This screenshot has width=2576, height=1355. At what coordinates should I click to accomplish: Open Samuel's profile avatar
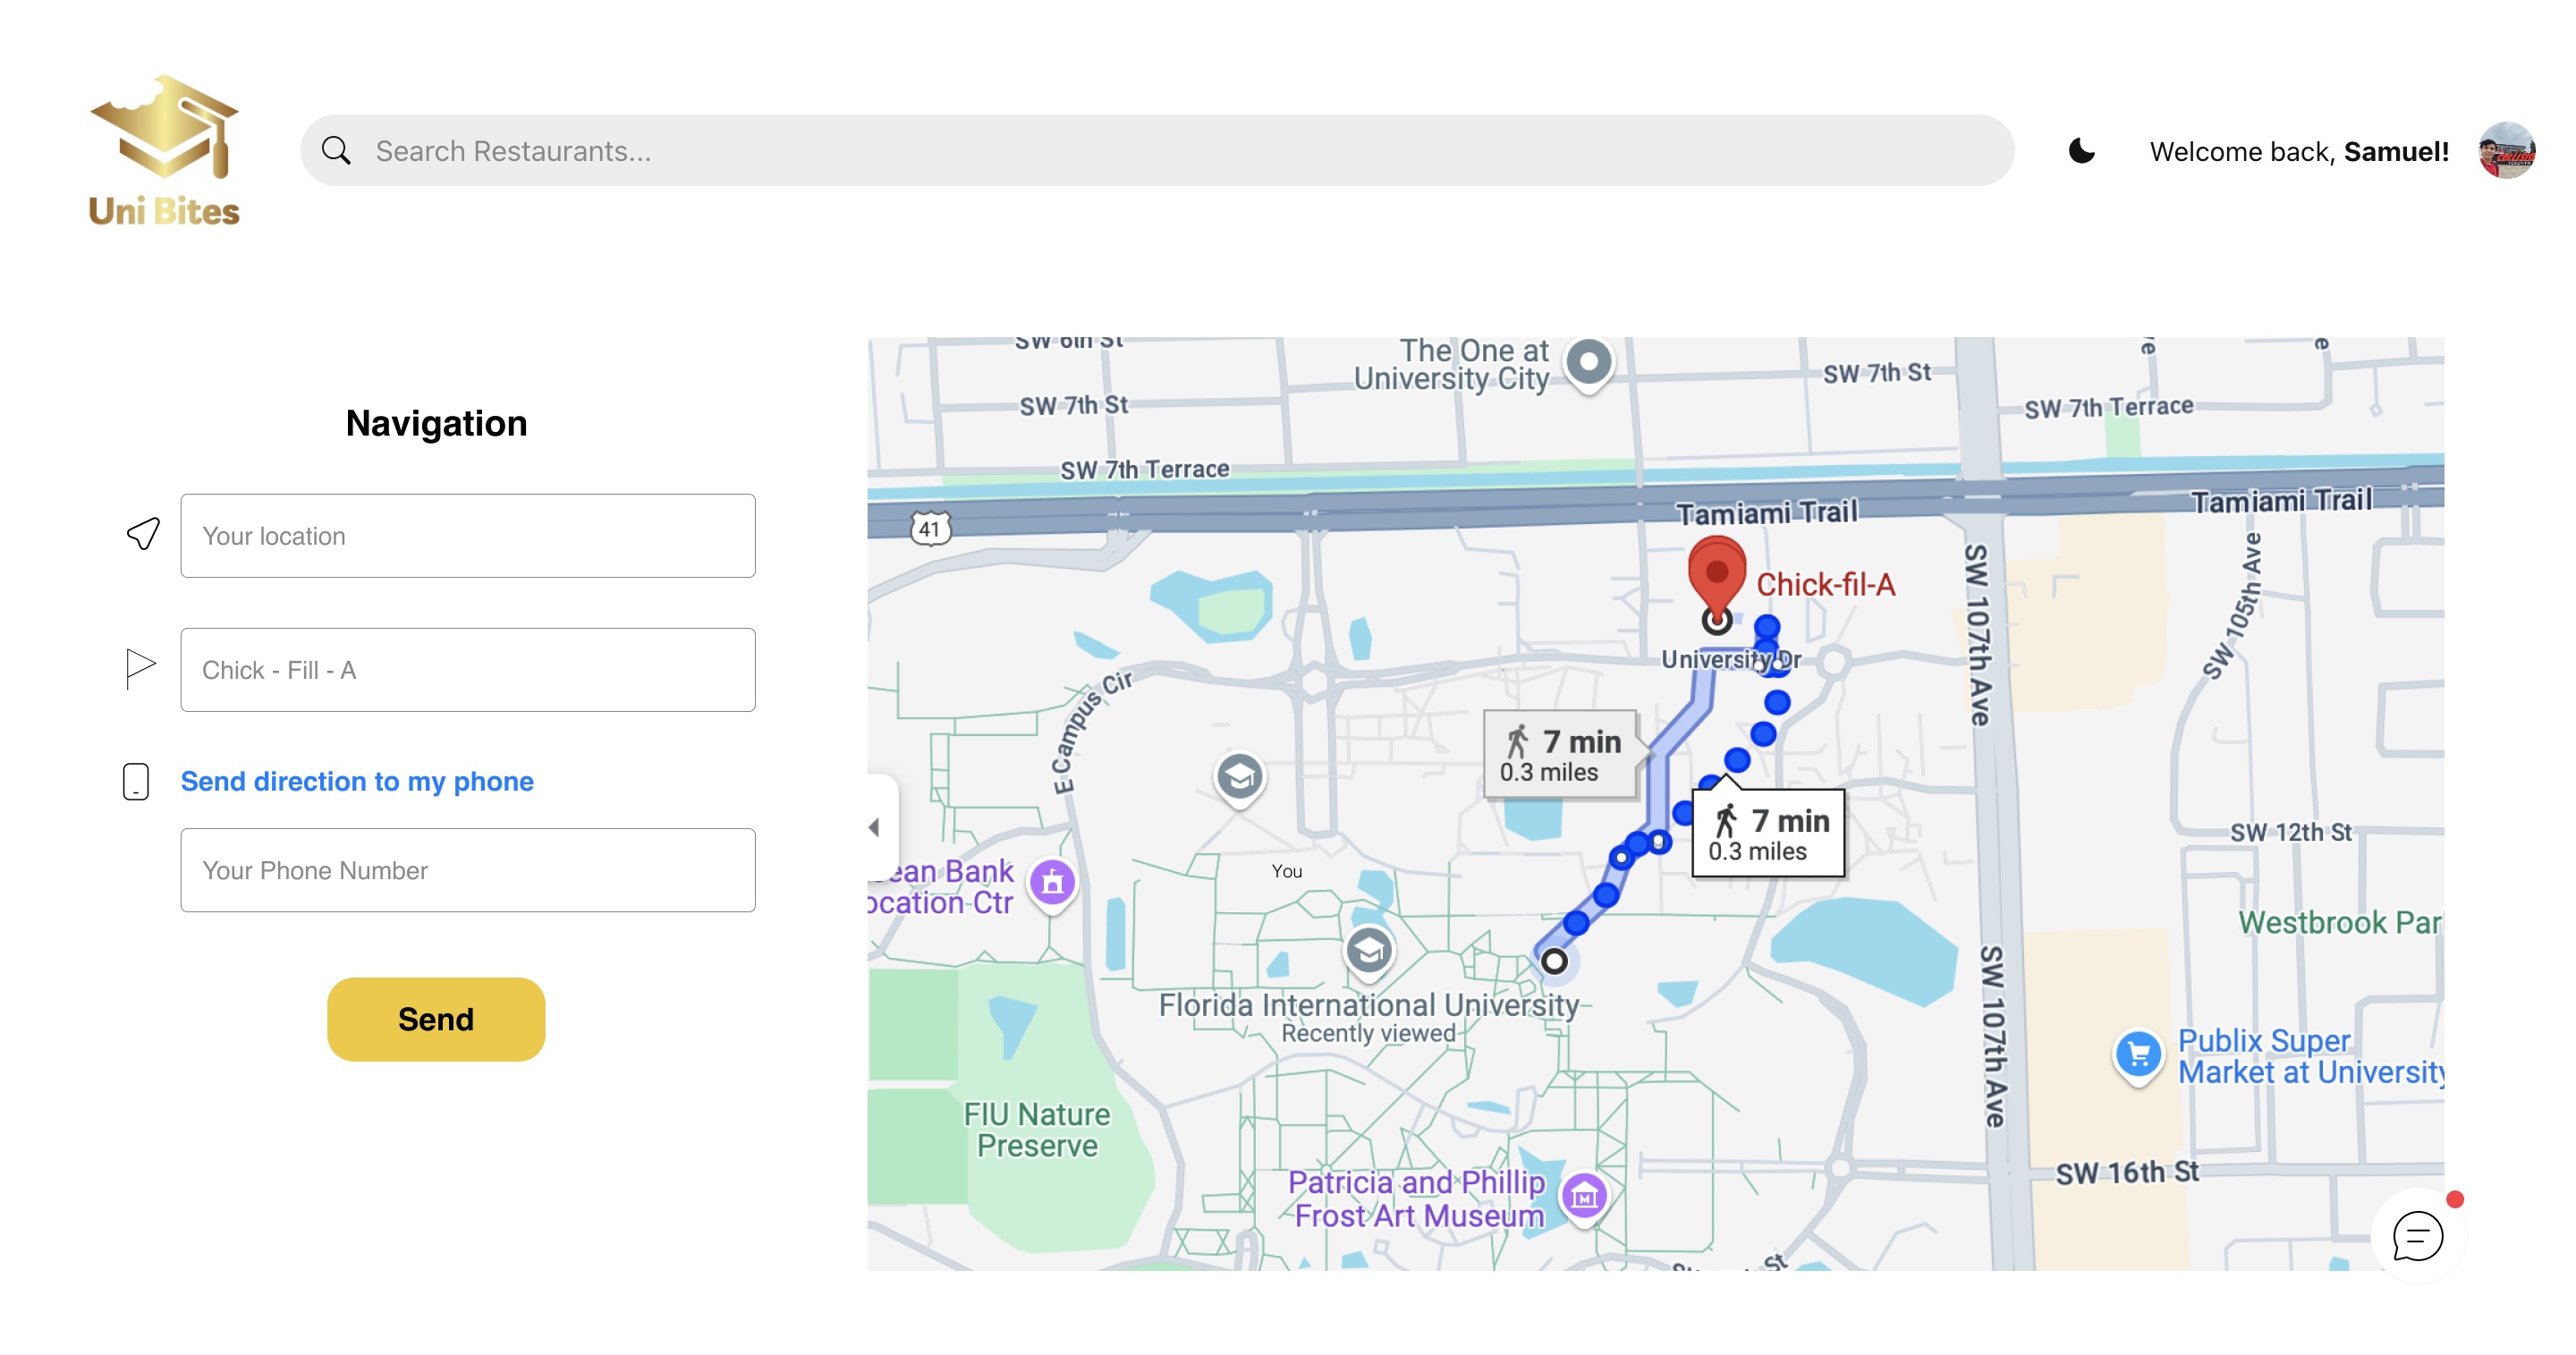pyautogui.click(x=2506, y=151)
